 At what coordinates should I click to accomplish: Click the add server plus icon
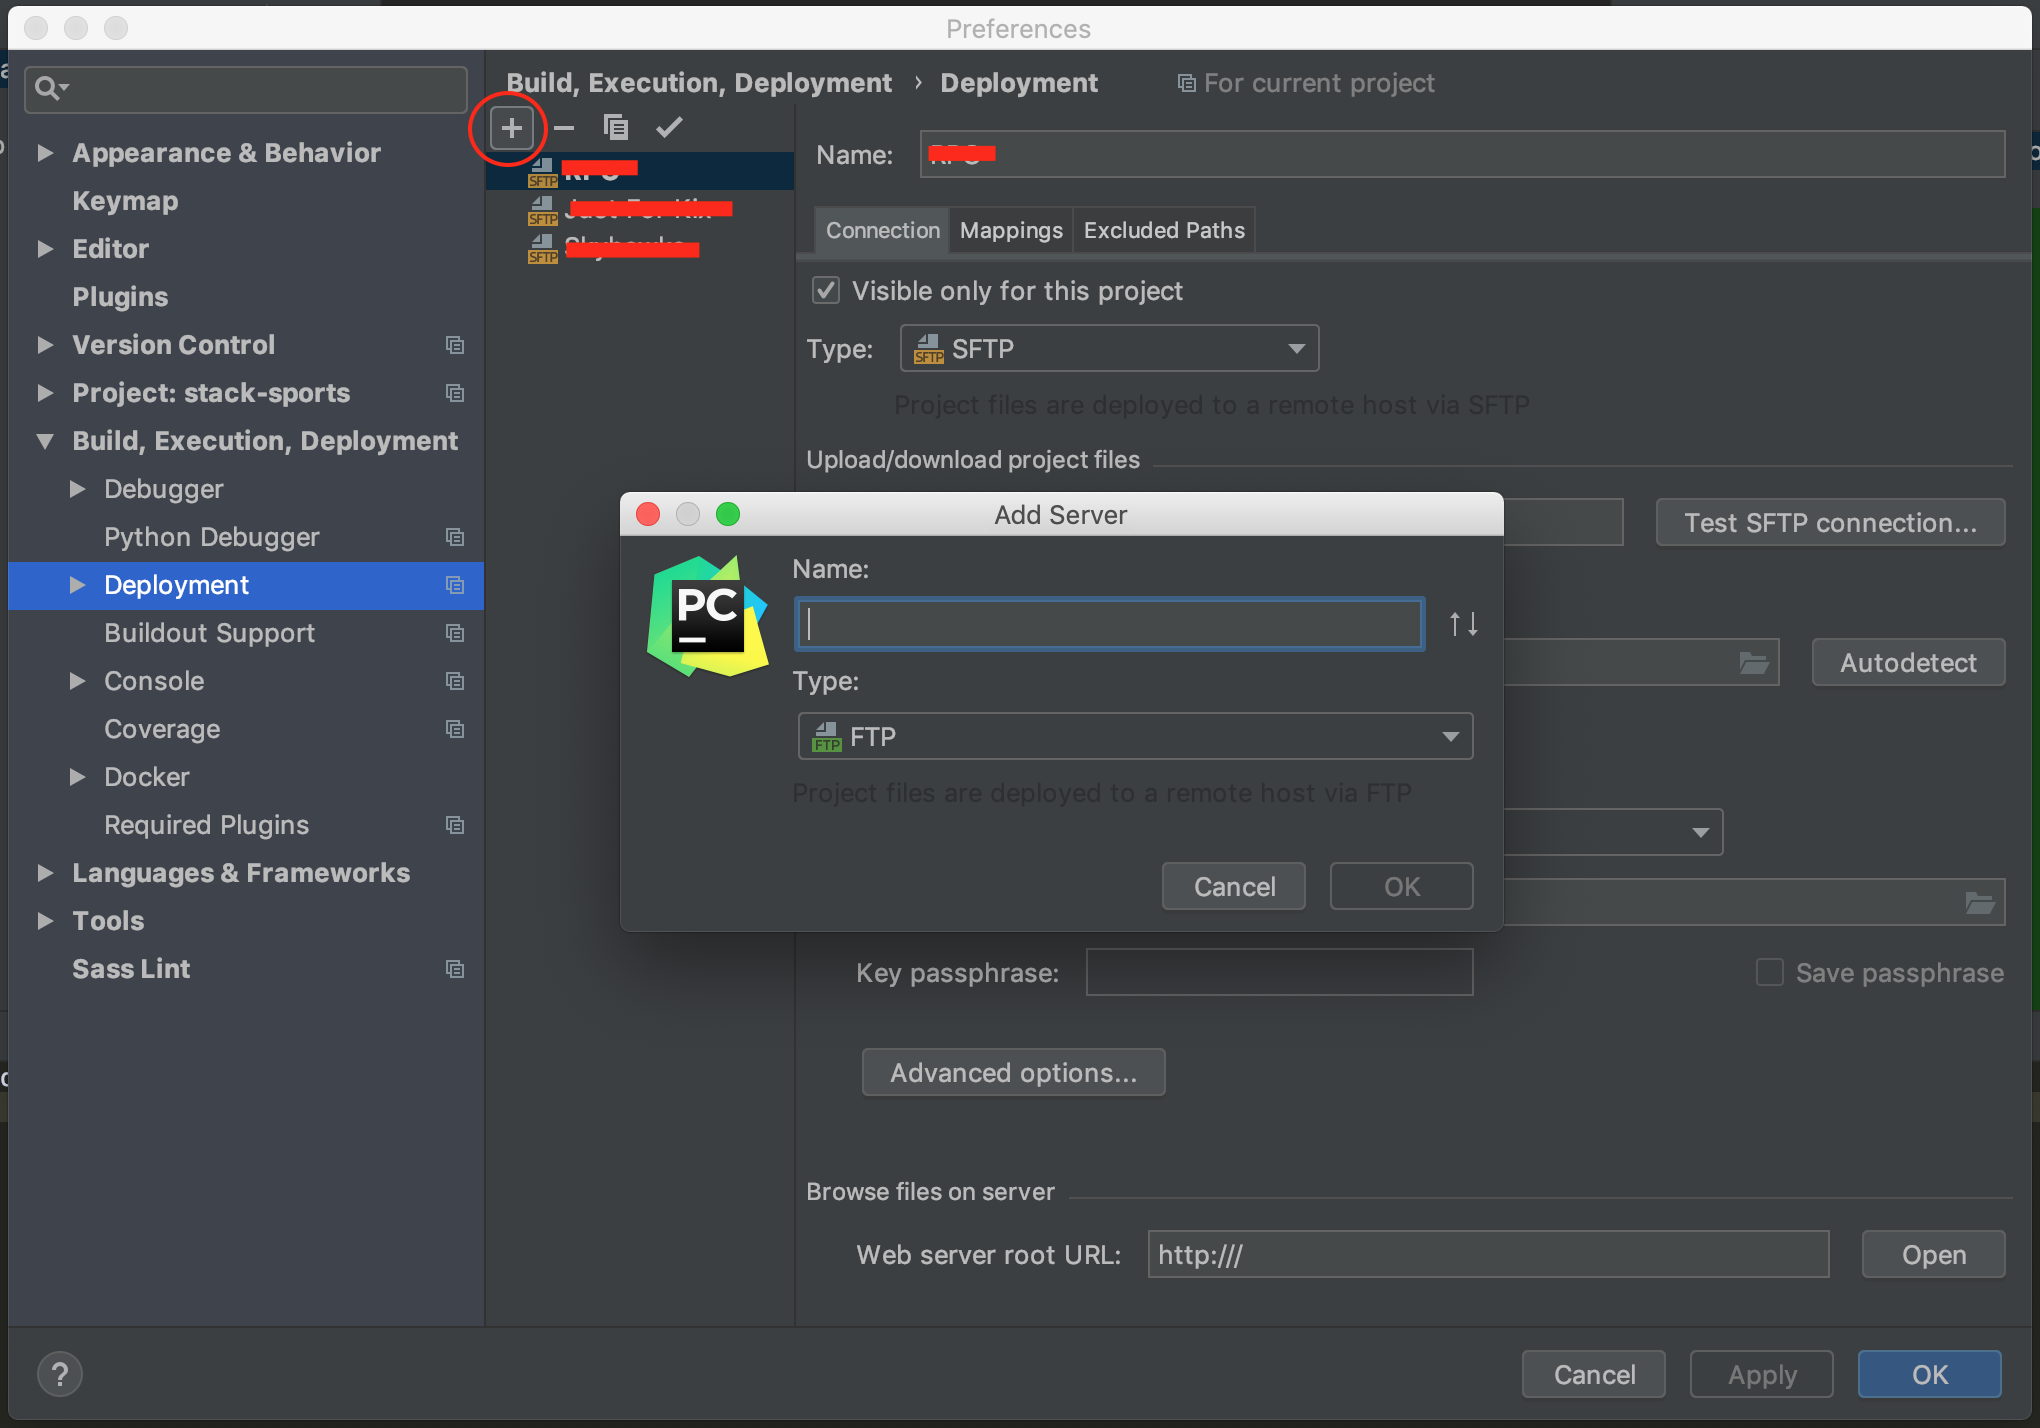511,128
